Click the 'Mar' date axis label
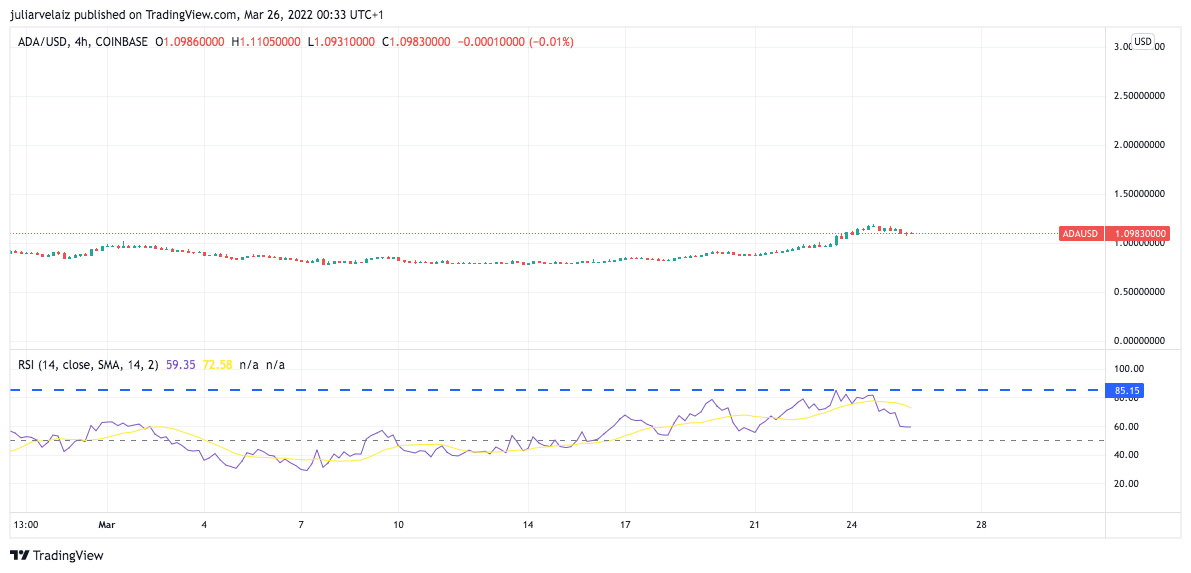Viewport: 1191px width, 573px height. click(108, 524)
